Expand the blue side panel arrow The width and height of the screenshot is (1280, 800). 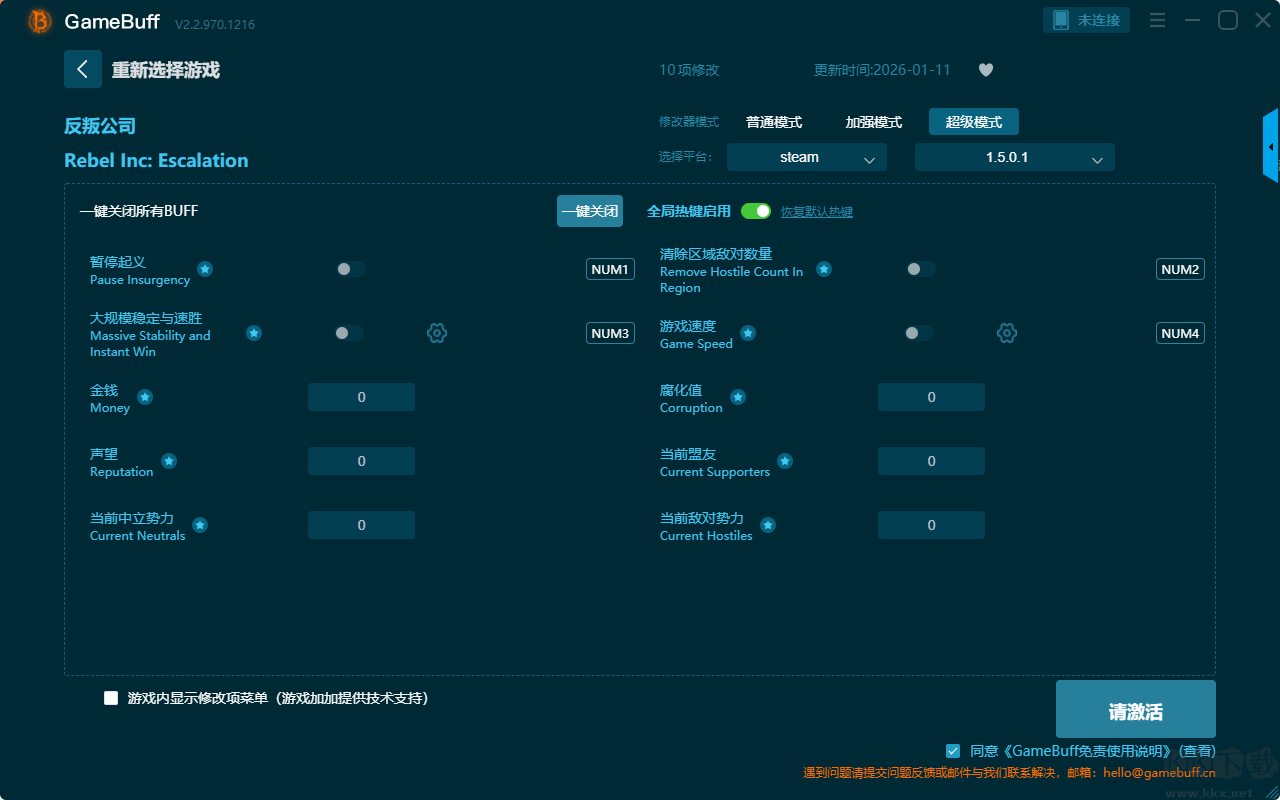tap(1271, 147)
